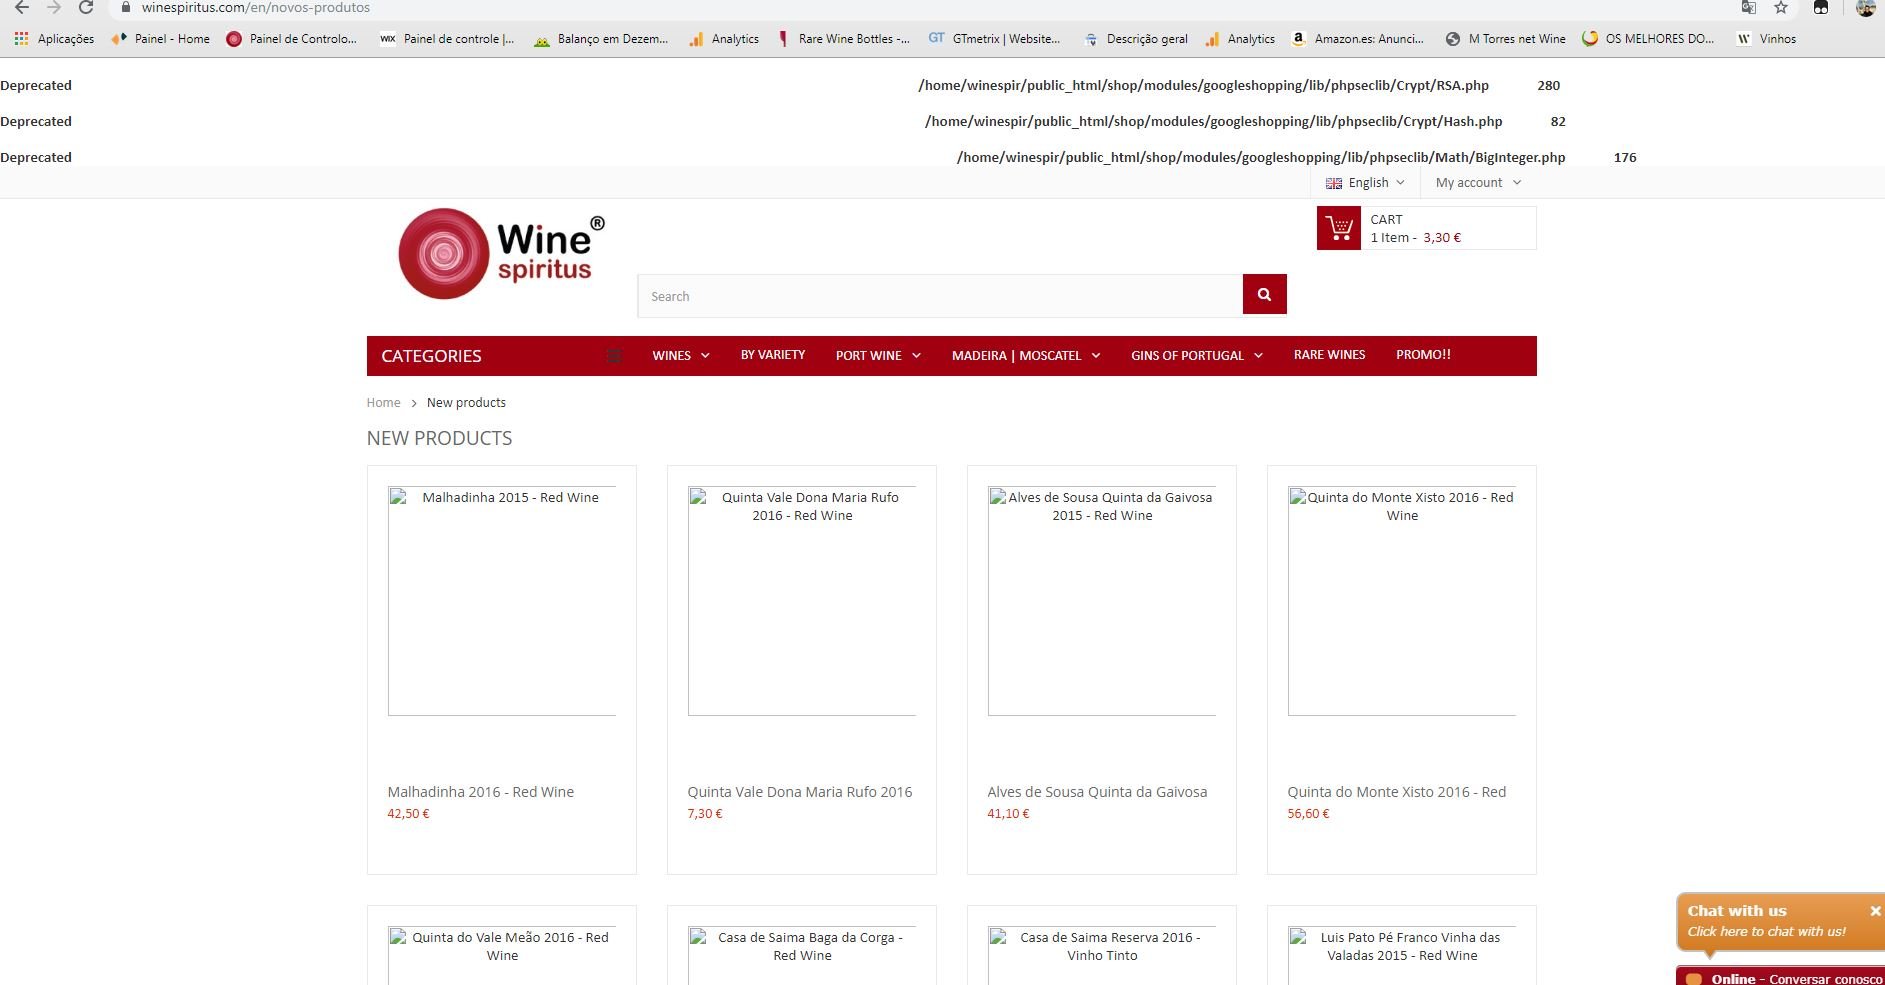
Task: Focus the Search input field
Action: coord(940,296)
